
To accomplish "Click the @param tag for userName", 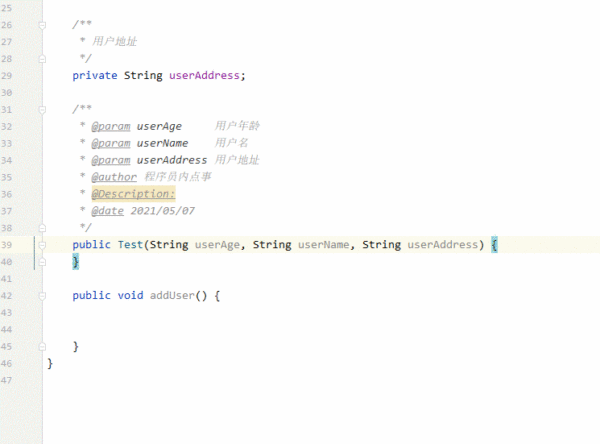I will pyautogui.click(x=111, y=143).
